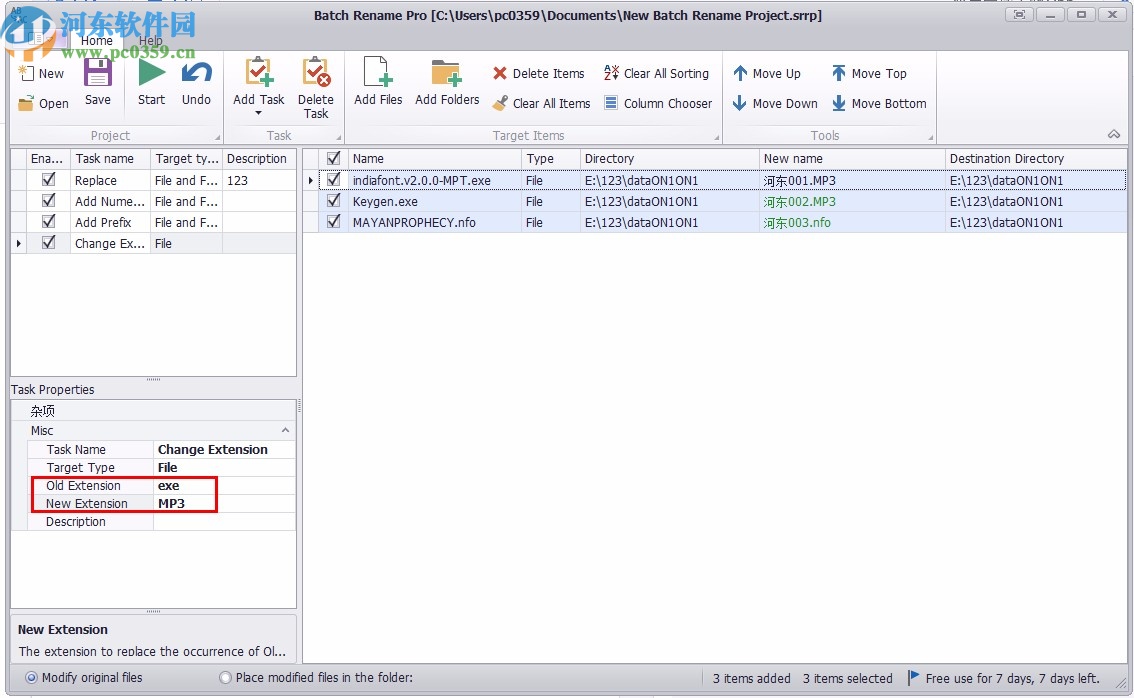Click the New Extension value field
Image resolution: width=1134 pixels, height=698 pixels.
(x=224, y=504)
